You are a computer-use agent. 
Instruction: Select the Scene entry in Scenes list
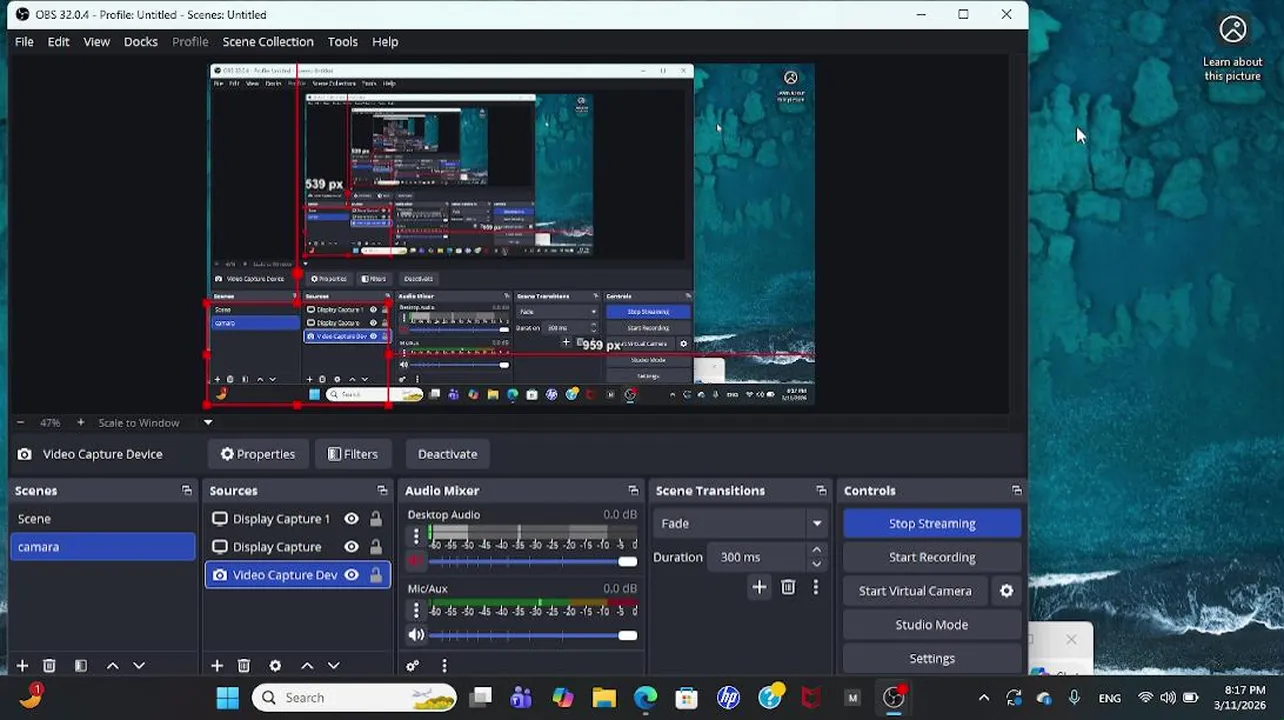coord(103,519)
